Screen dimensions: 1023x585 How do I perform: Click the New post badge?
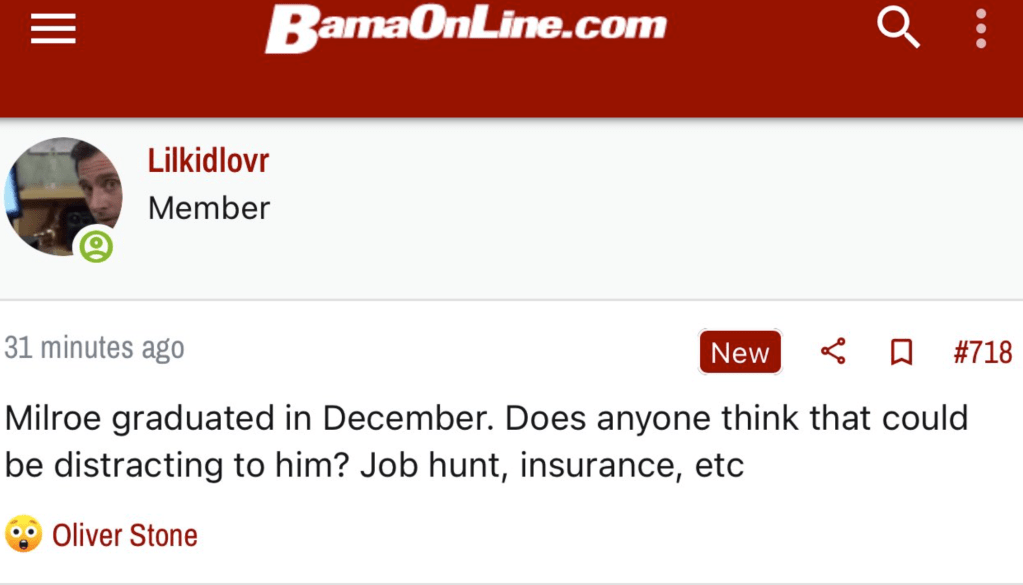[x=740, y=353]
